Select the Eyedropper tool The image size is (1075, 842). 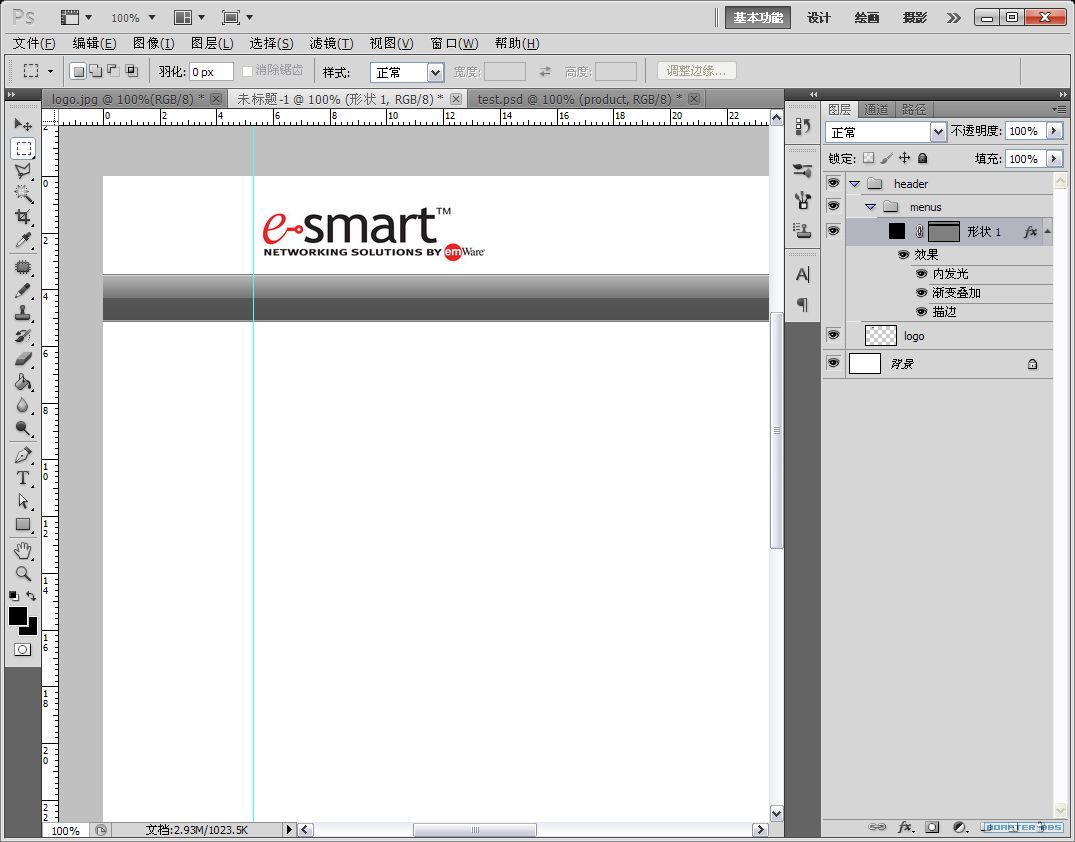[23, 240]
